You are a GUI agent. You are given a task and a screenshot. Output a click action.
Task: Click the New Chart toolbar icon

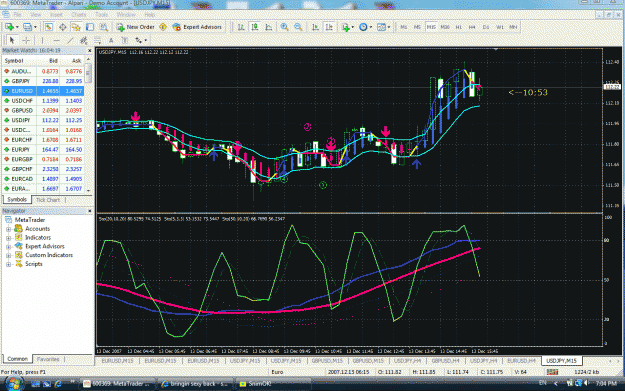tap(9, 27)
